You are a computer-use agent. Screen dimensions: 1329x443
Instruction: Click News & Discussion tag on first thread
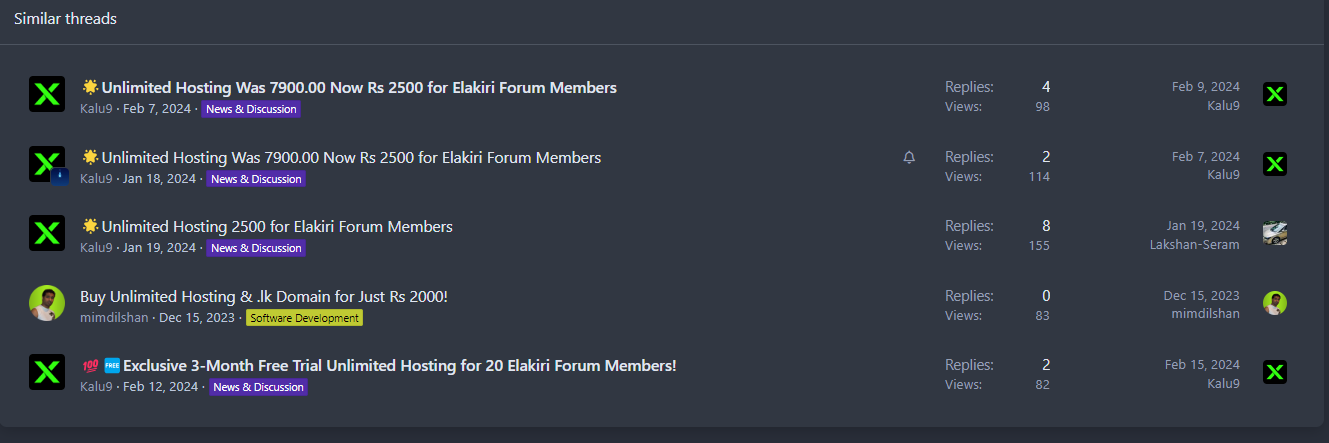tap(251, 109)
